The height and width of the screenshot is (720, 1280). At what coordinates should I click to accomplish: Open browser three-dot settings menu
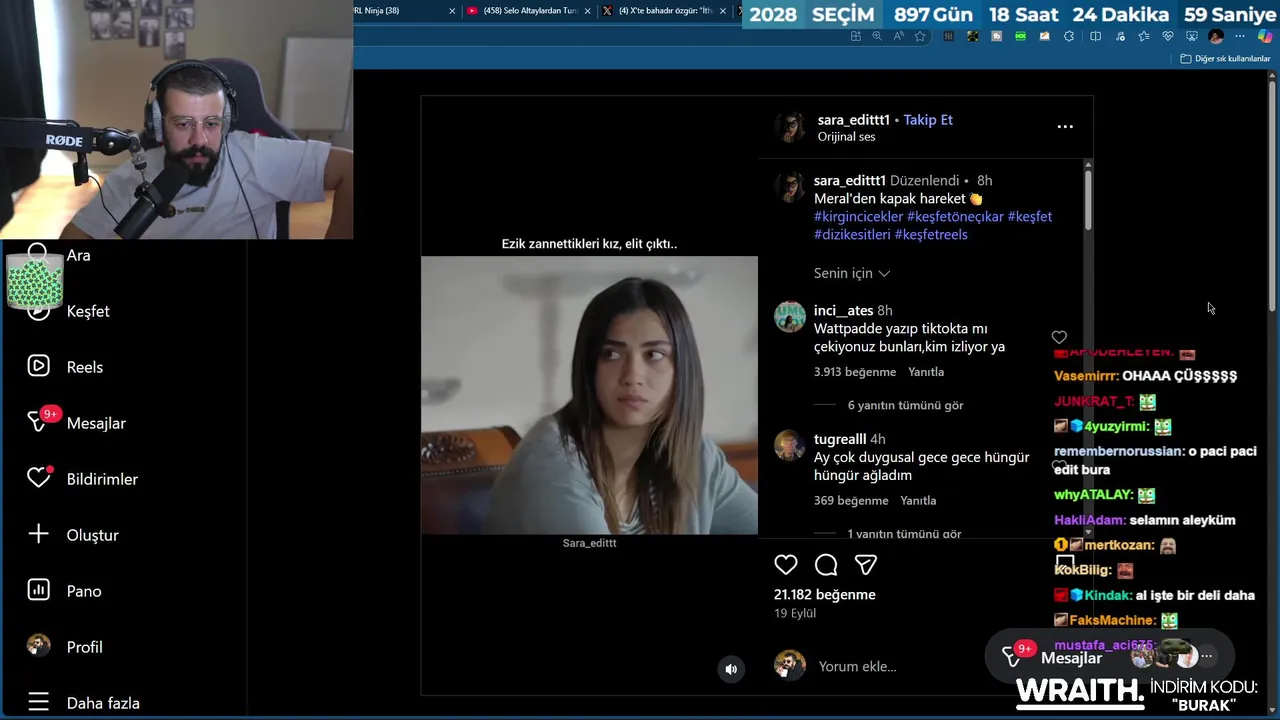coord(1240,36)
